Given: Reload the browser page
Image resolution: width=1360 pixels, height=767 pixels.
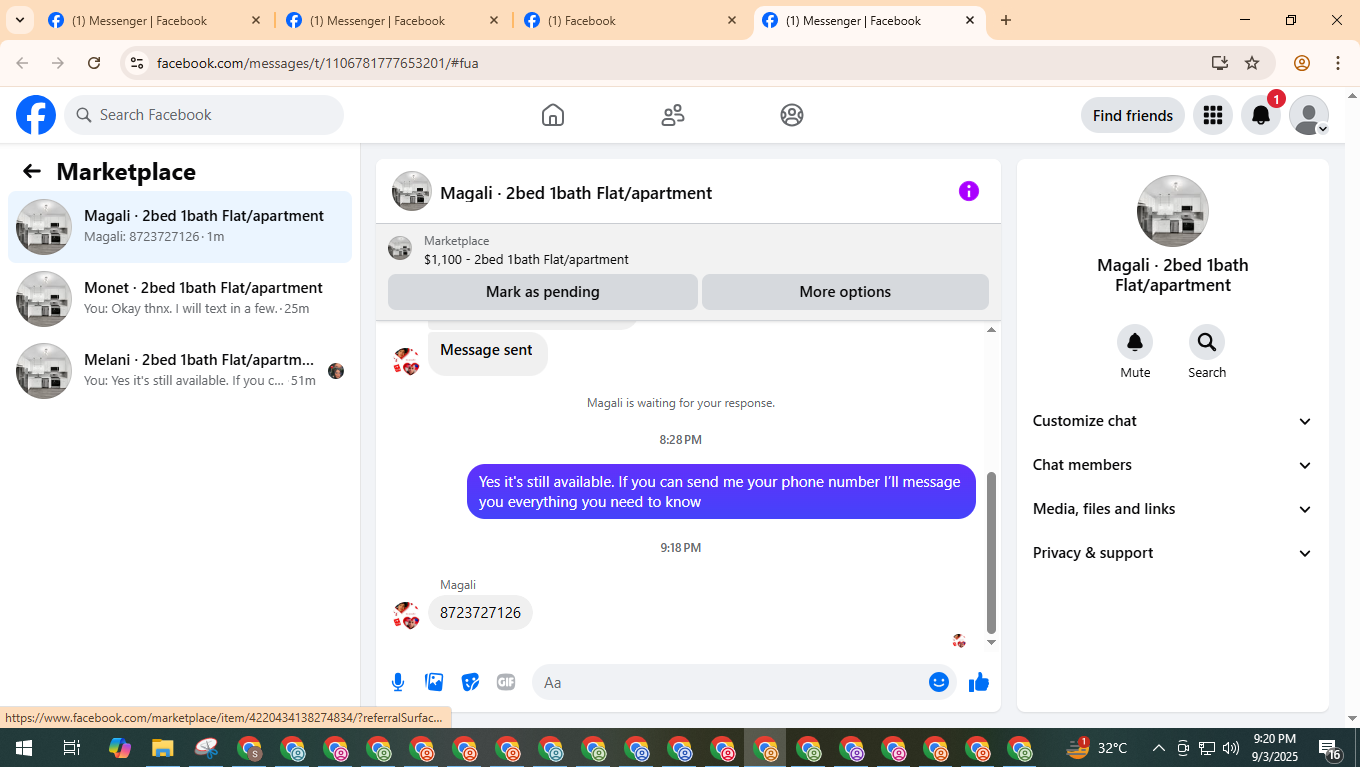Looking at the screenshot, I should pyautogui.click(x=94, y=63).
